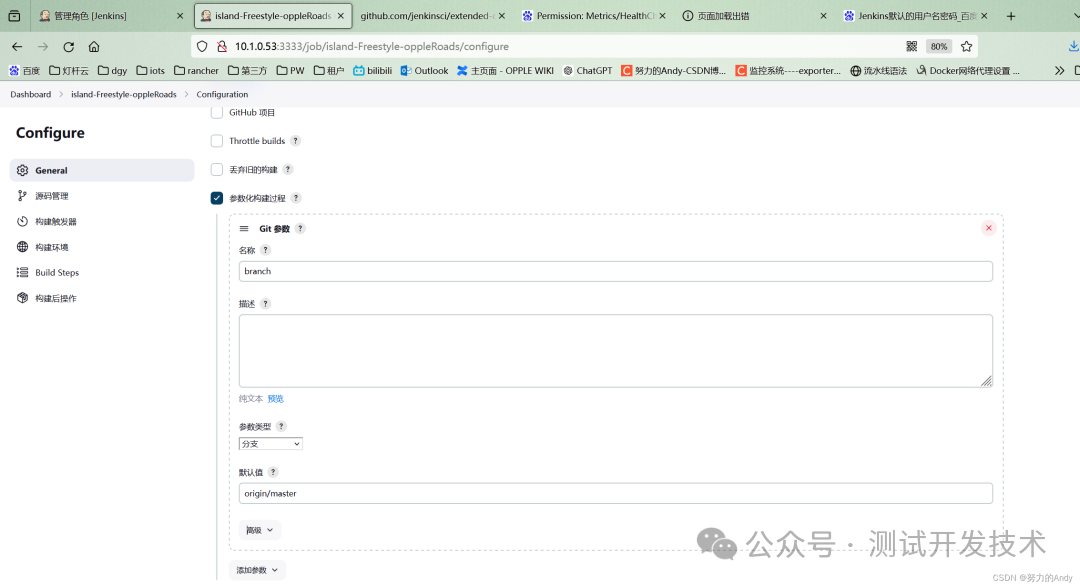
Task: Click inside the 描述 text area
Action: (x=616, y=351)
